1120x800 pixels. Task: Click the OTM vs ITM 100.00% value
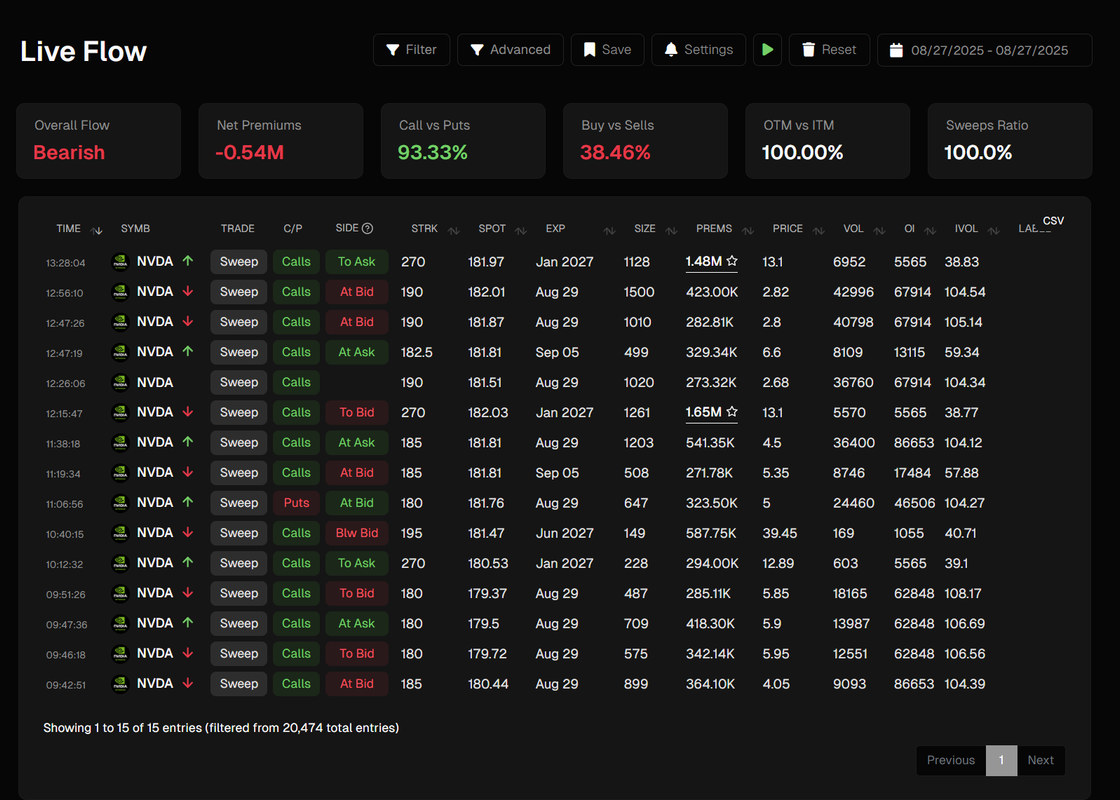click(803, 152)
